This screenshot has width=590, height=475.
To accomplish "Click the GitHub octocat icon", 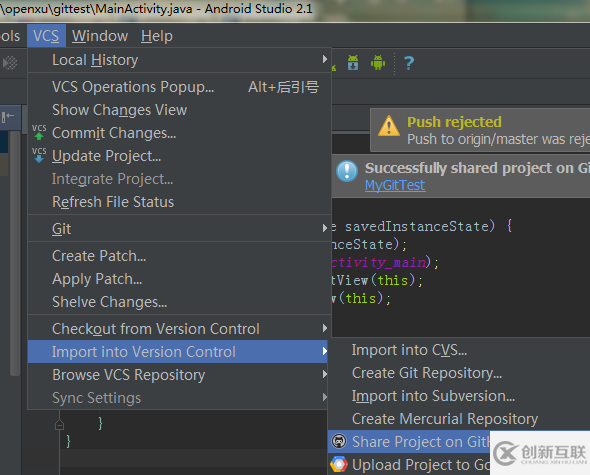I will (x=339, y=442).
